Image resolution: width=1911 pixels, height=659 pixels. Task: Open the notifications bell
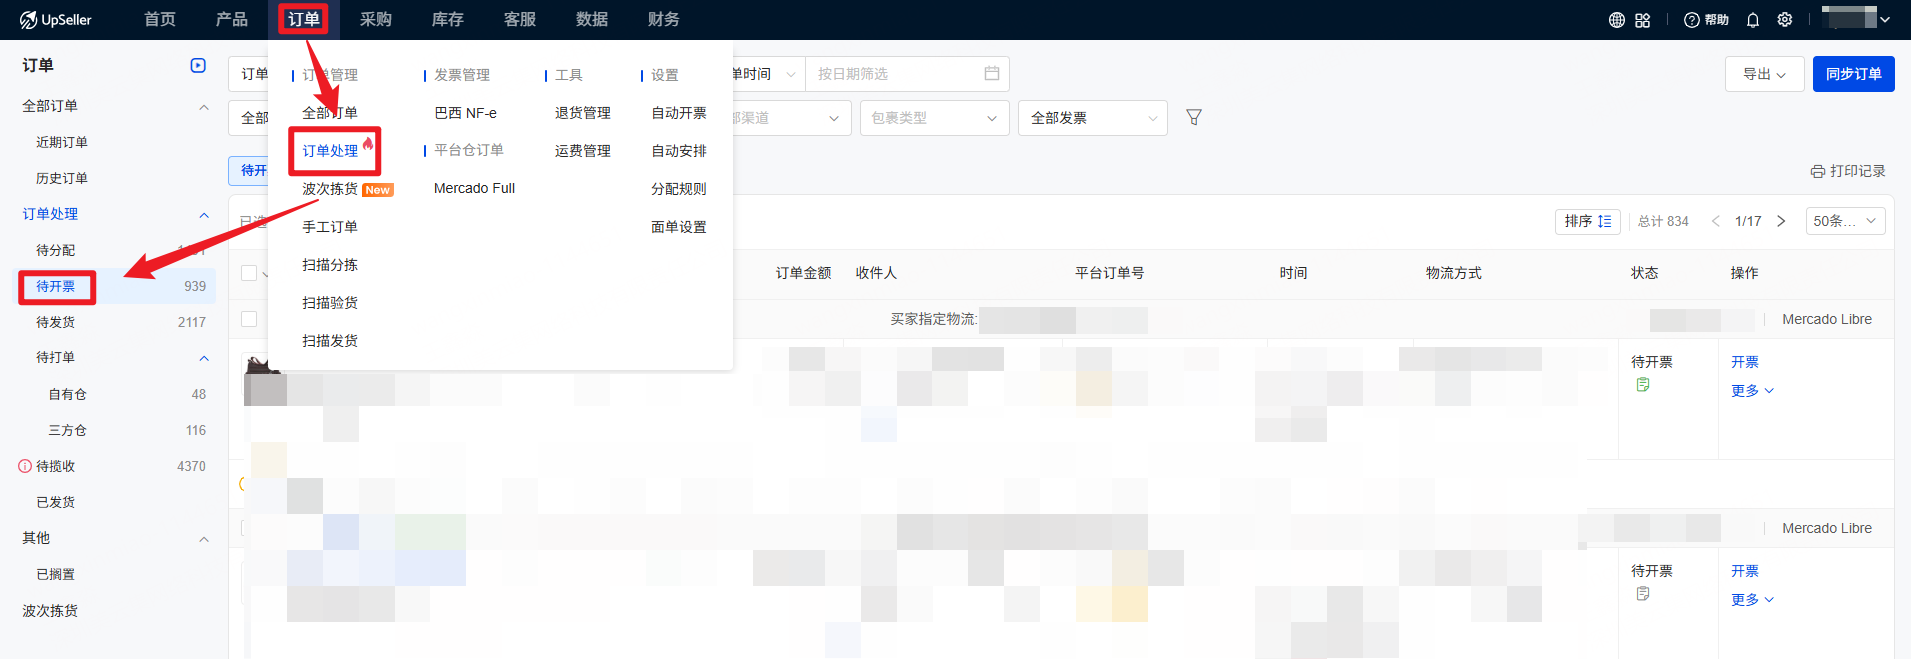1752,20
